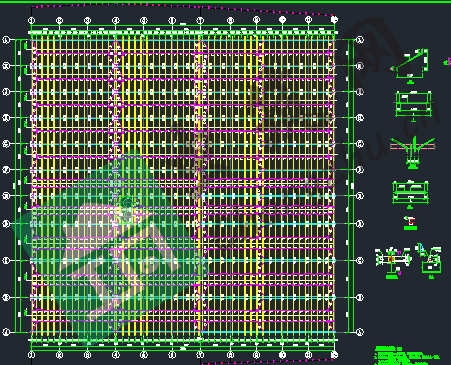Viewport: 451px width, 365px height.
Task: Click the second rectangular section detail with dimension lines
Action: click(x=410, y=194)
